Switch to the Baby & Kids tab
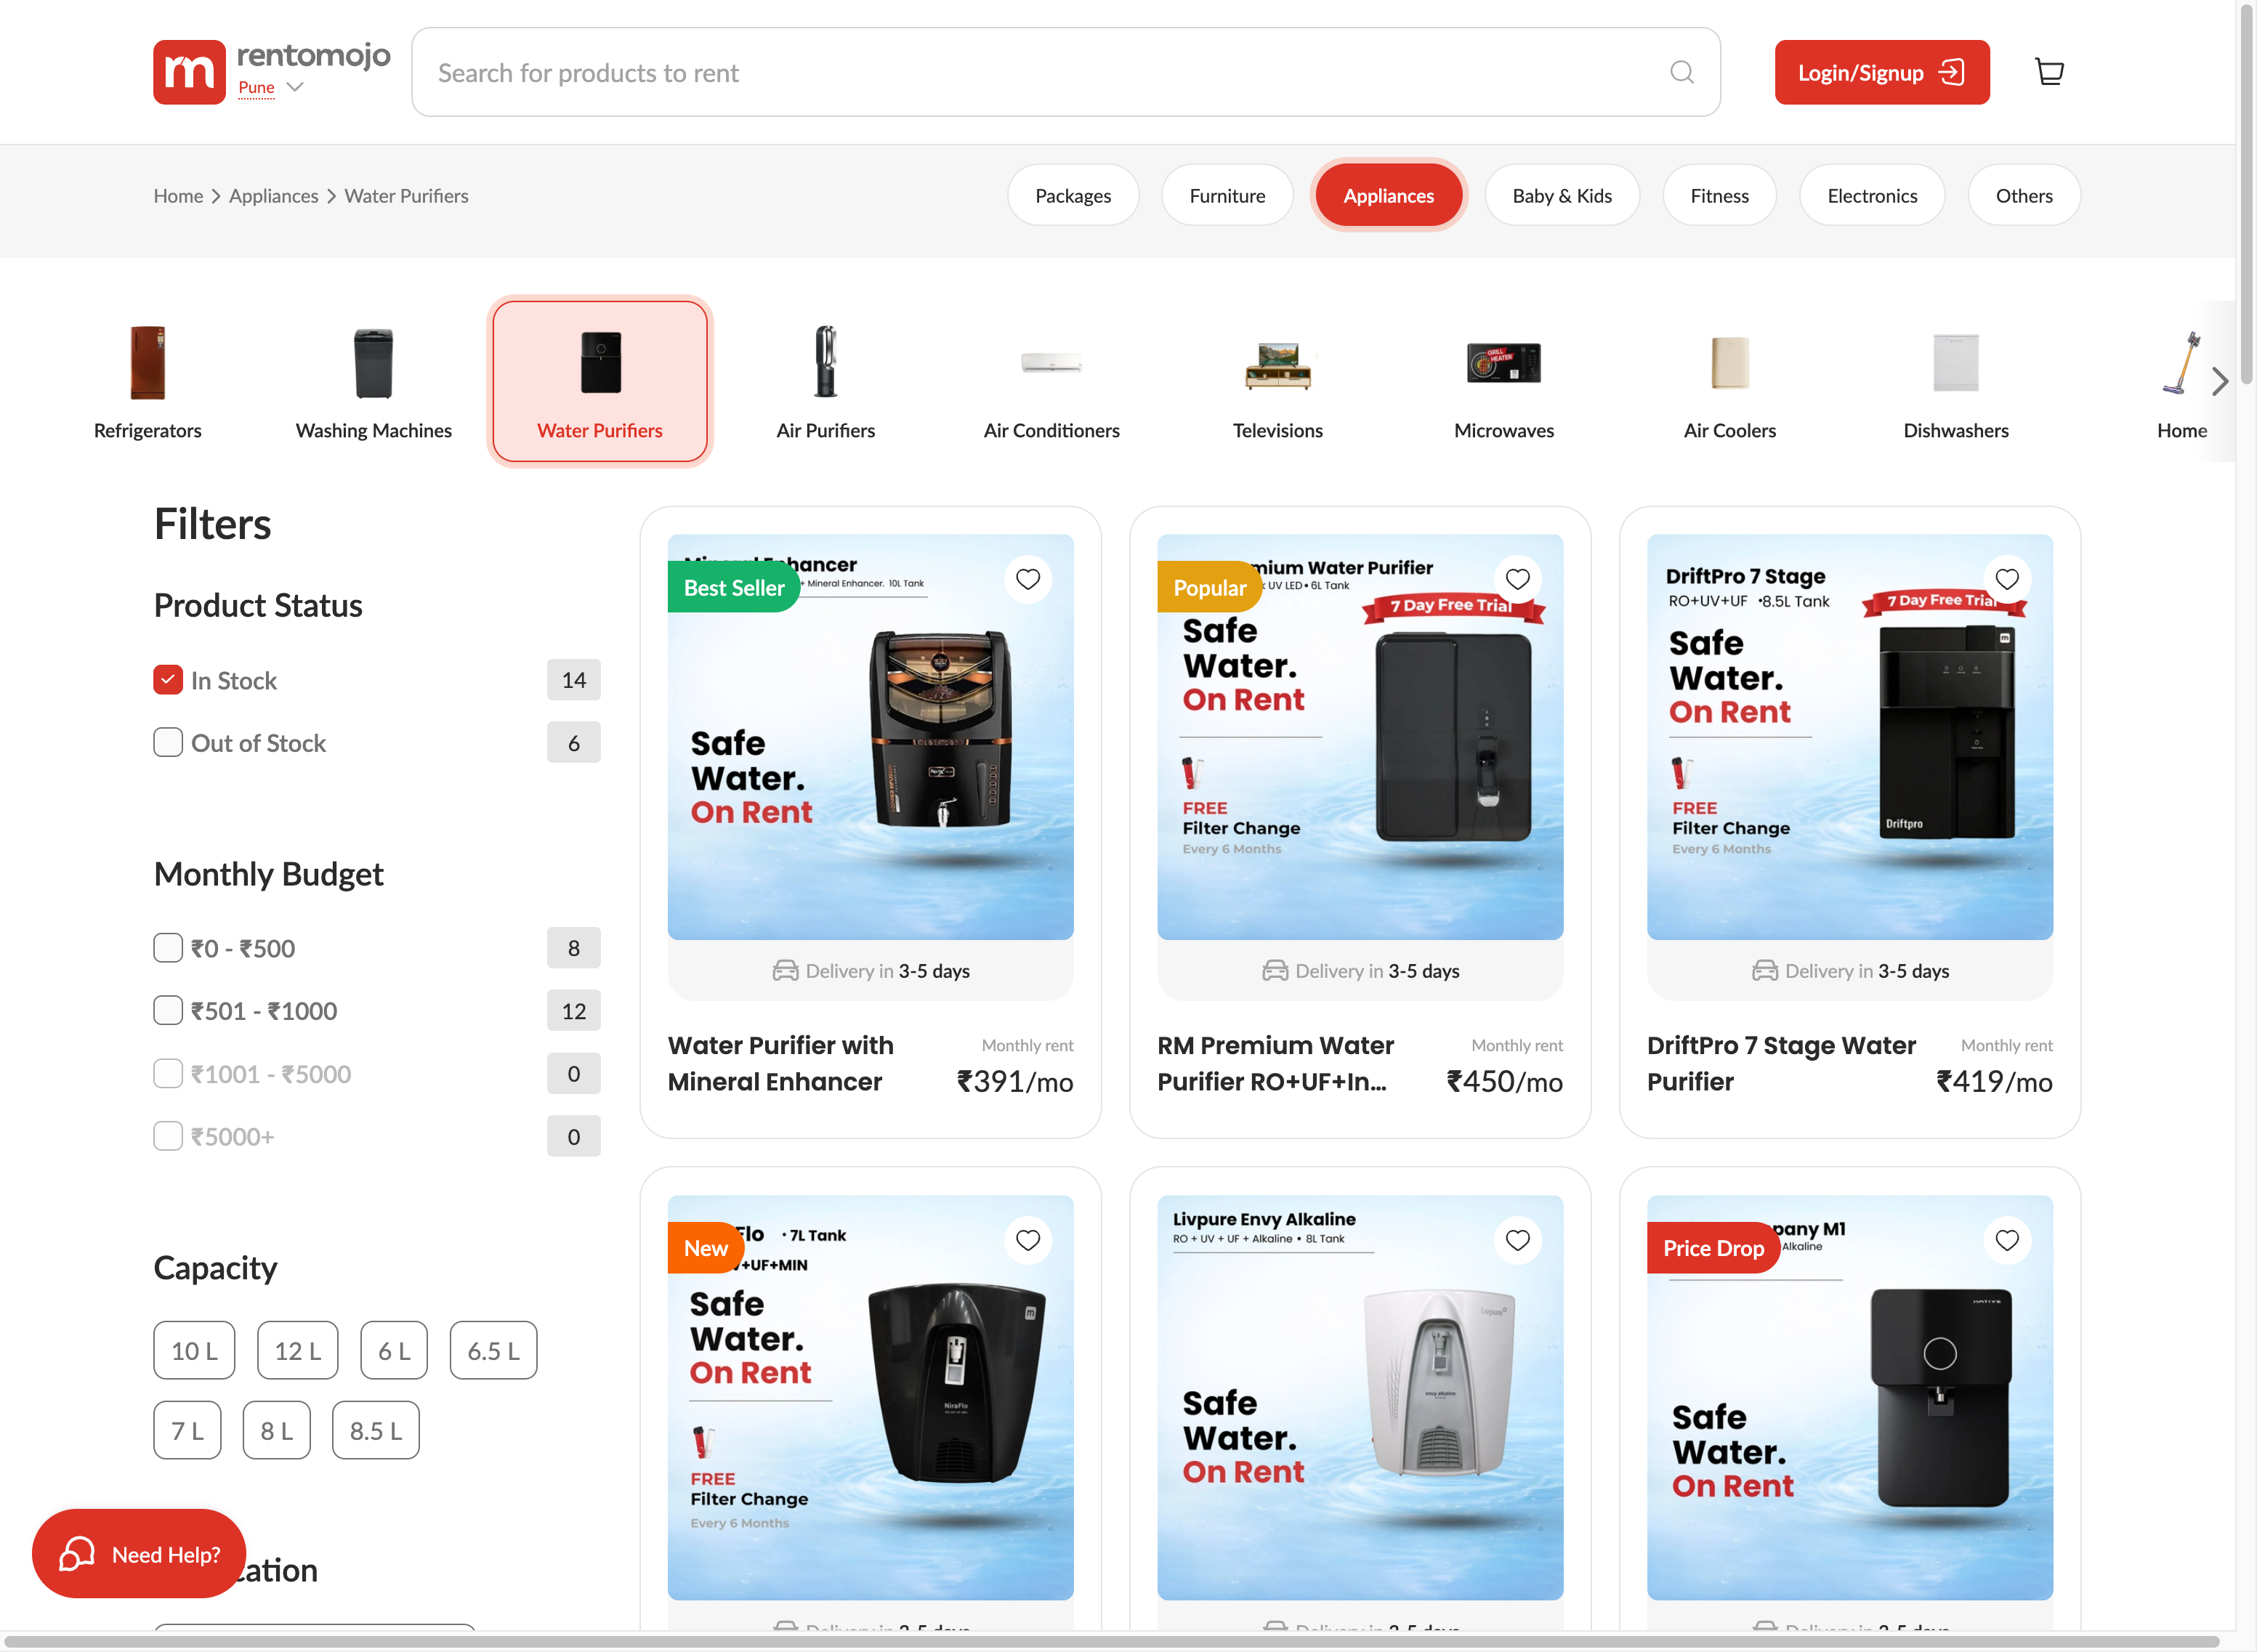Image resolution: width=2257 pixels, height=1652 pixels. [1562, 196]
